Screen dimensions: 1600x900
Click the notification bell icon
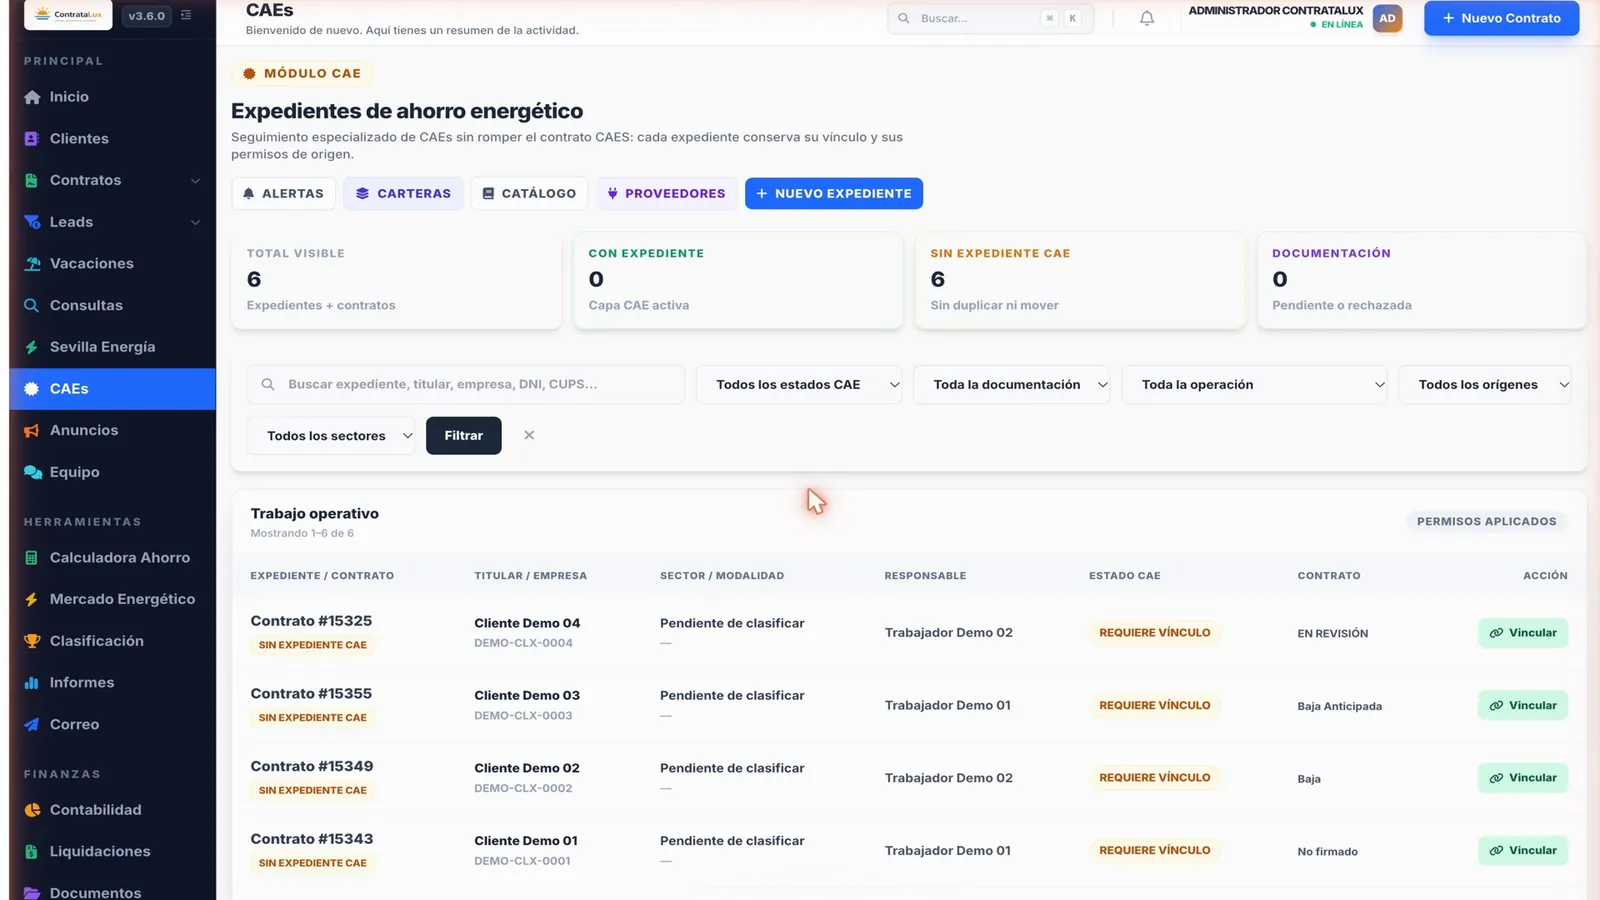pos(1147,18)
